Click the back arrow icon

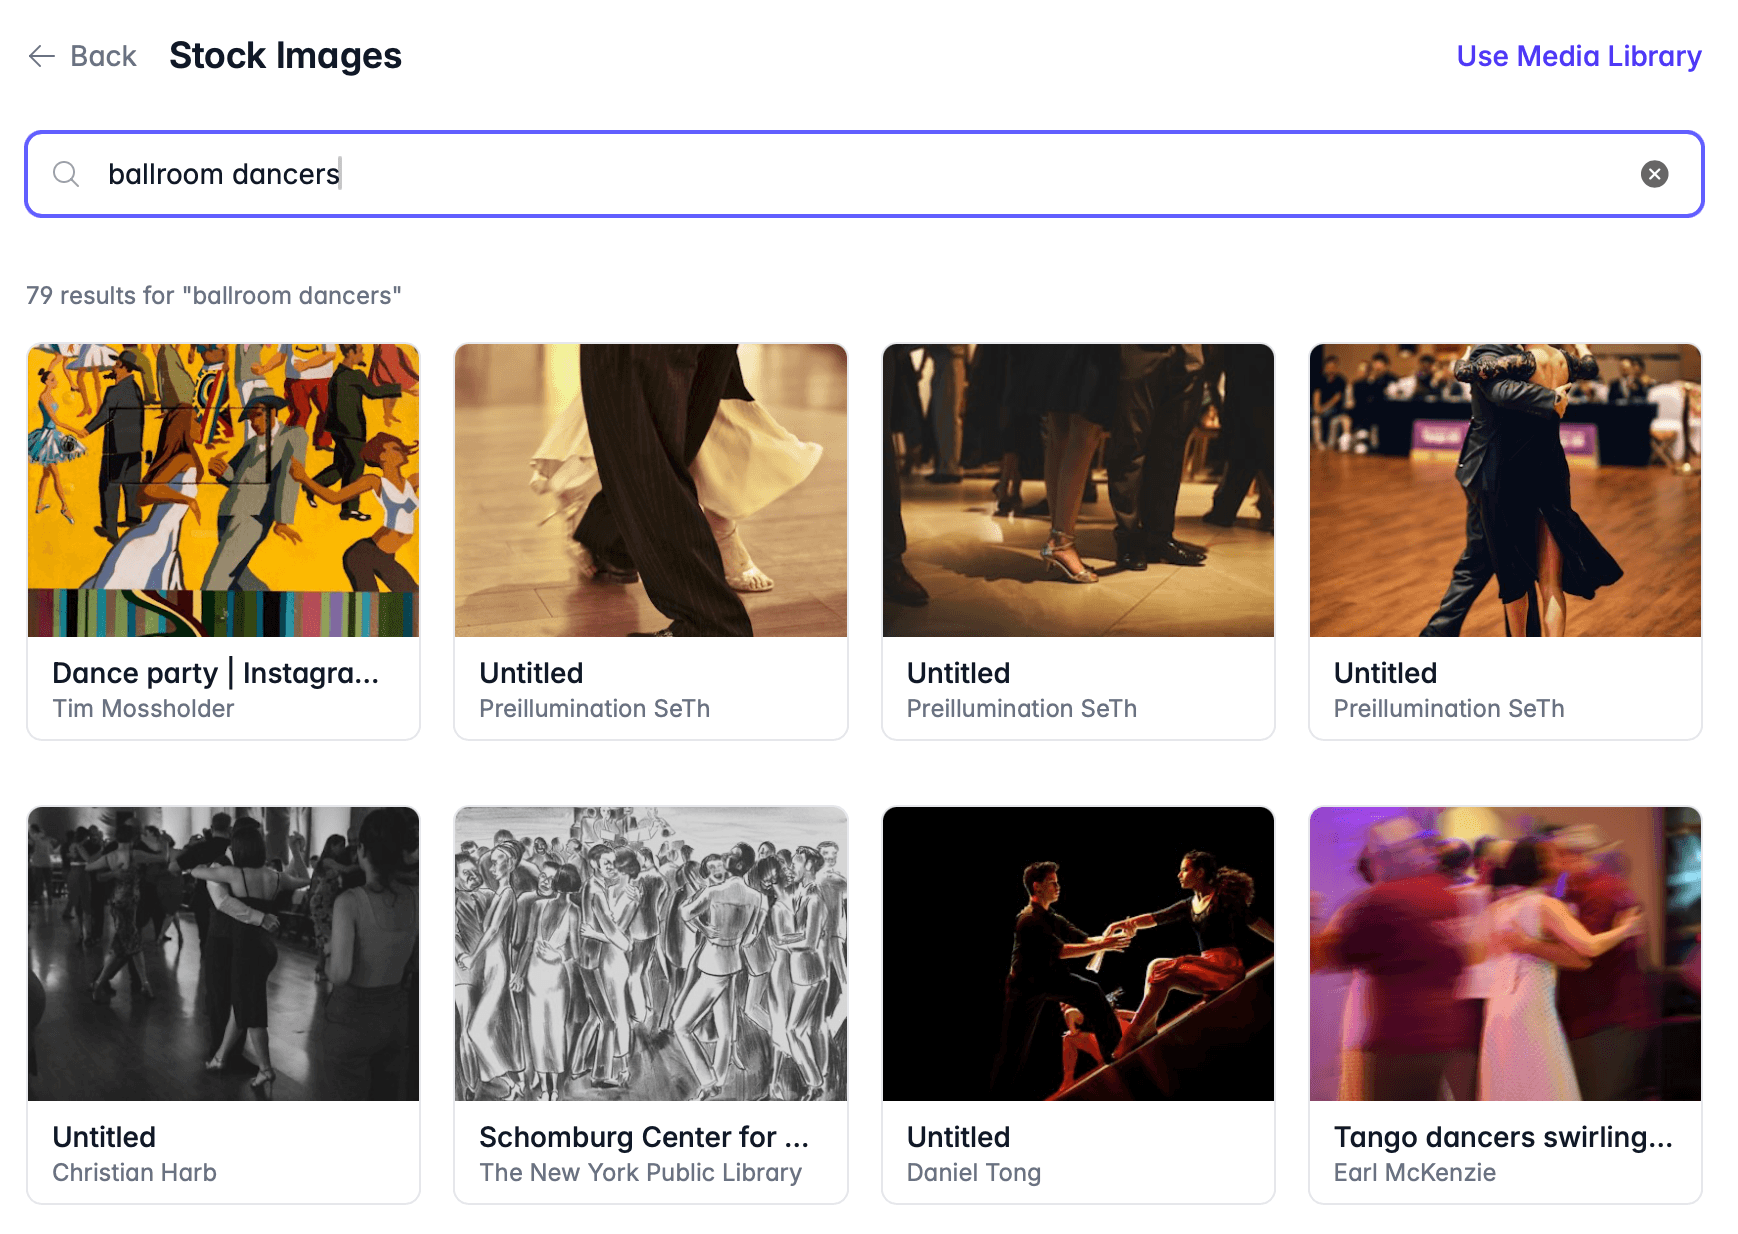coord(42,56)
